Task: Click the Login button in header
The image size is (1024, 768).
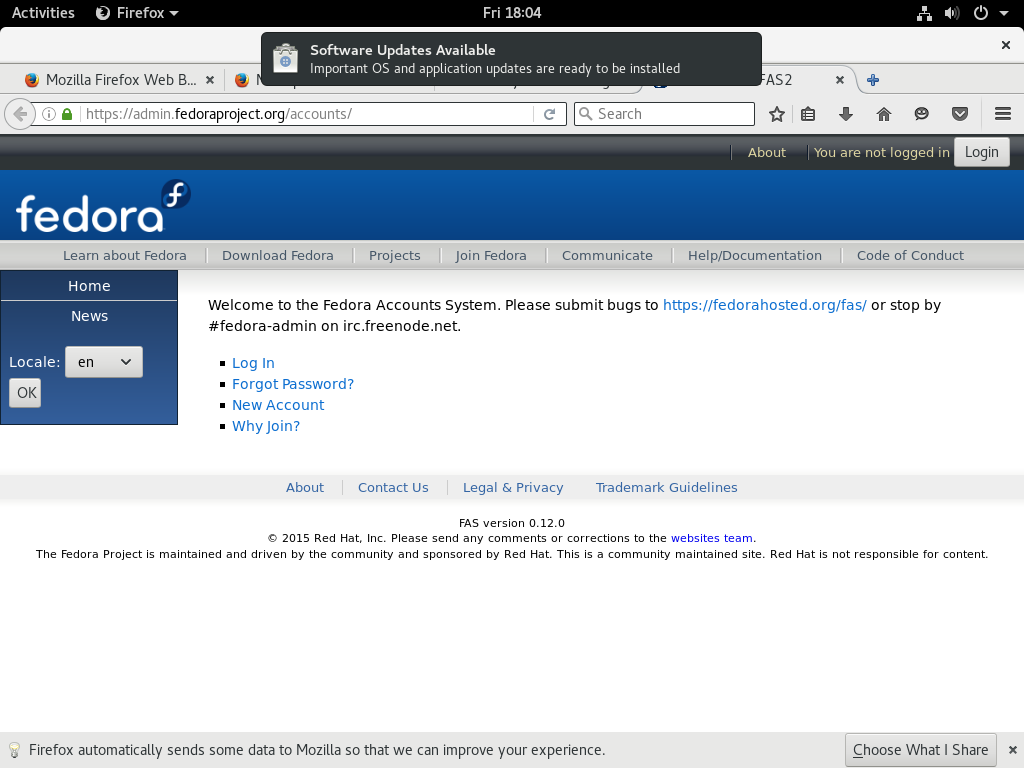Action: click(x=982, y=152)
